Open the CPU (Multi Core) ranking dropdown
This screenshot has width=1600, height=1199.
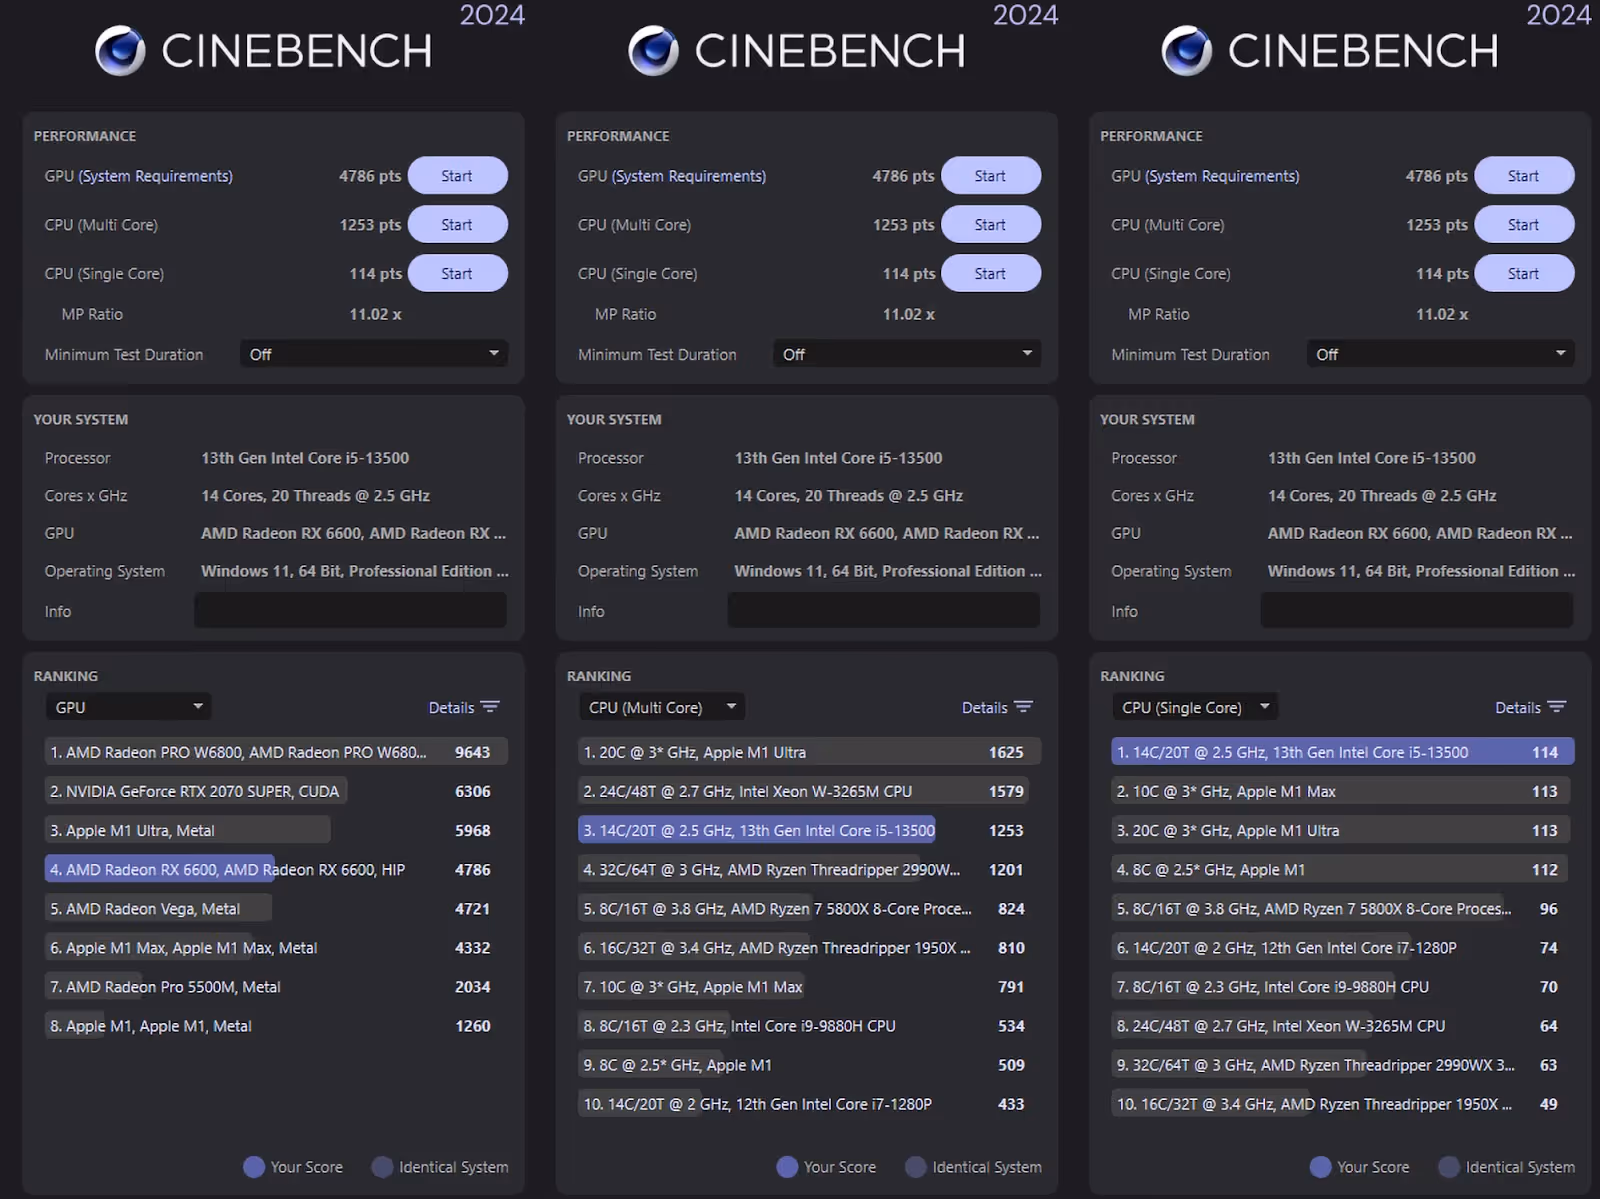pyautogui.click(x=661, y=707)
